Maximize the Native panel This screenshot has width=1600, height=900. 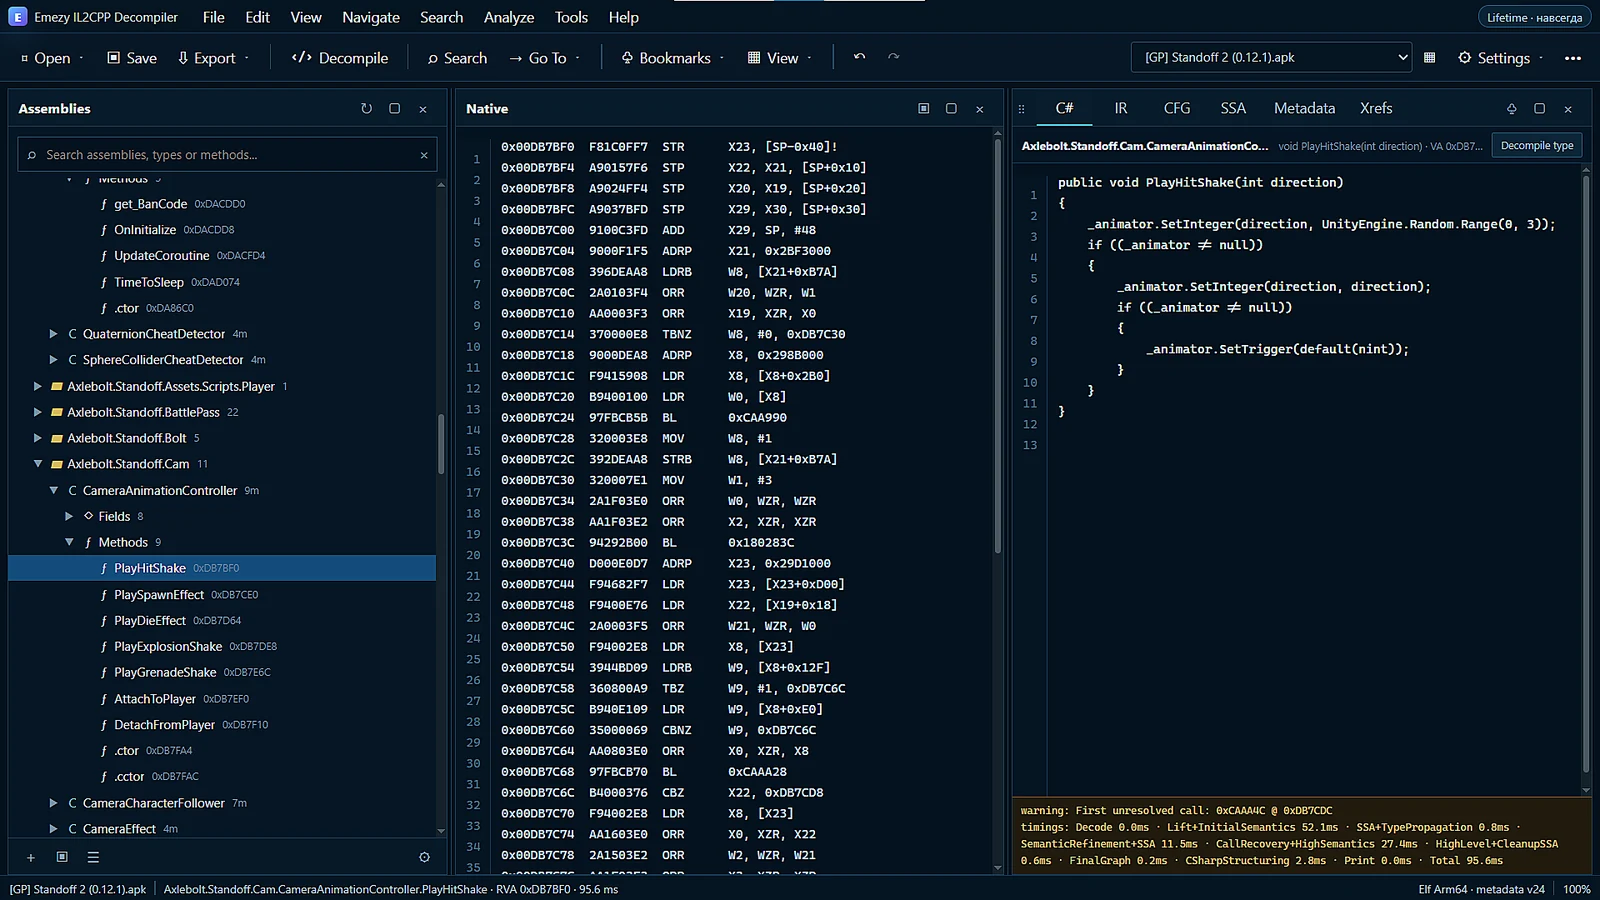click(951, 108)
